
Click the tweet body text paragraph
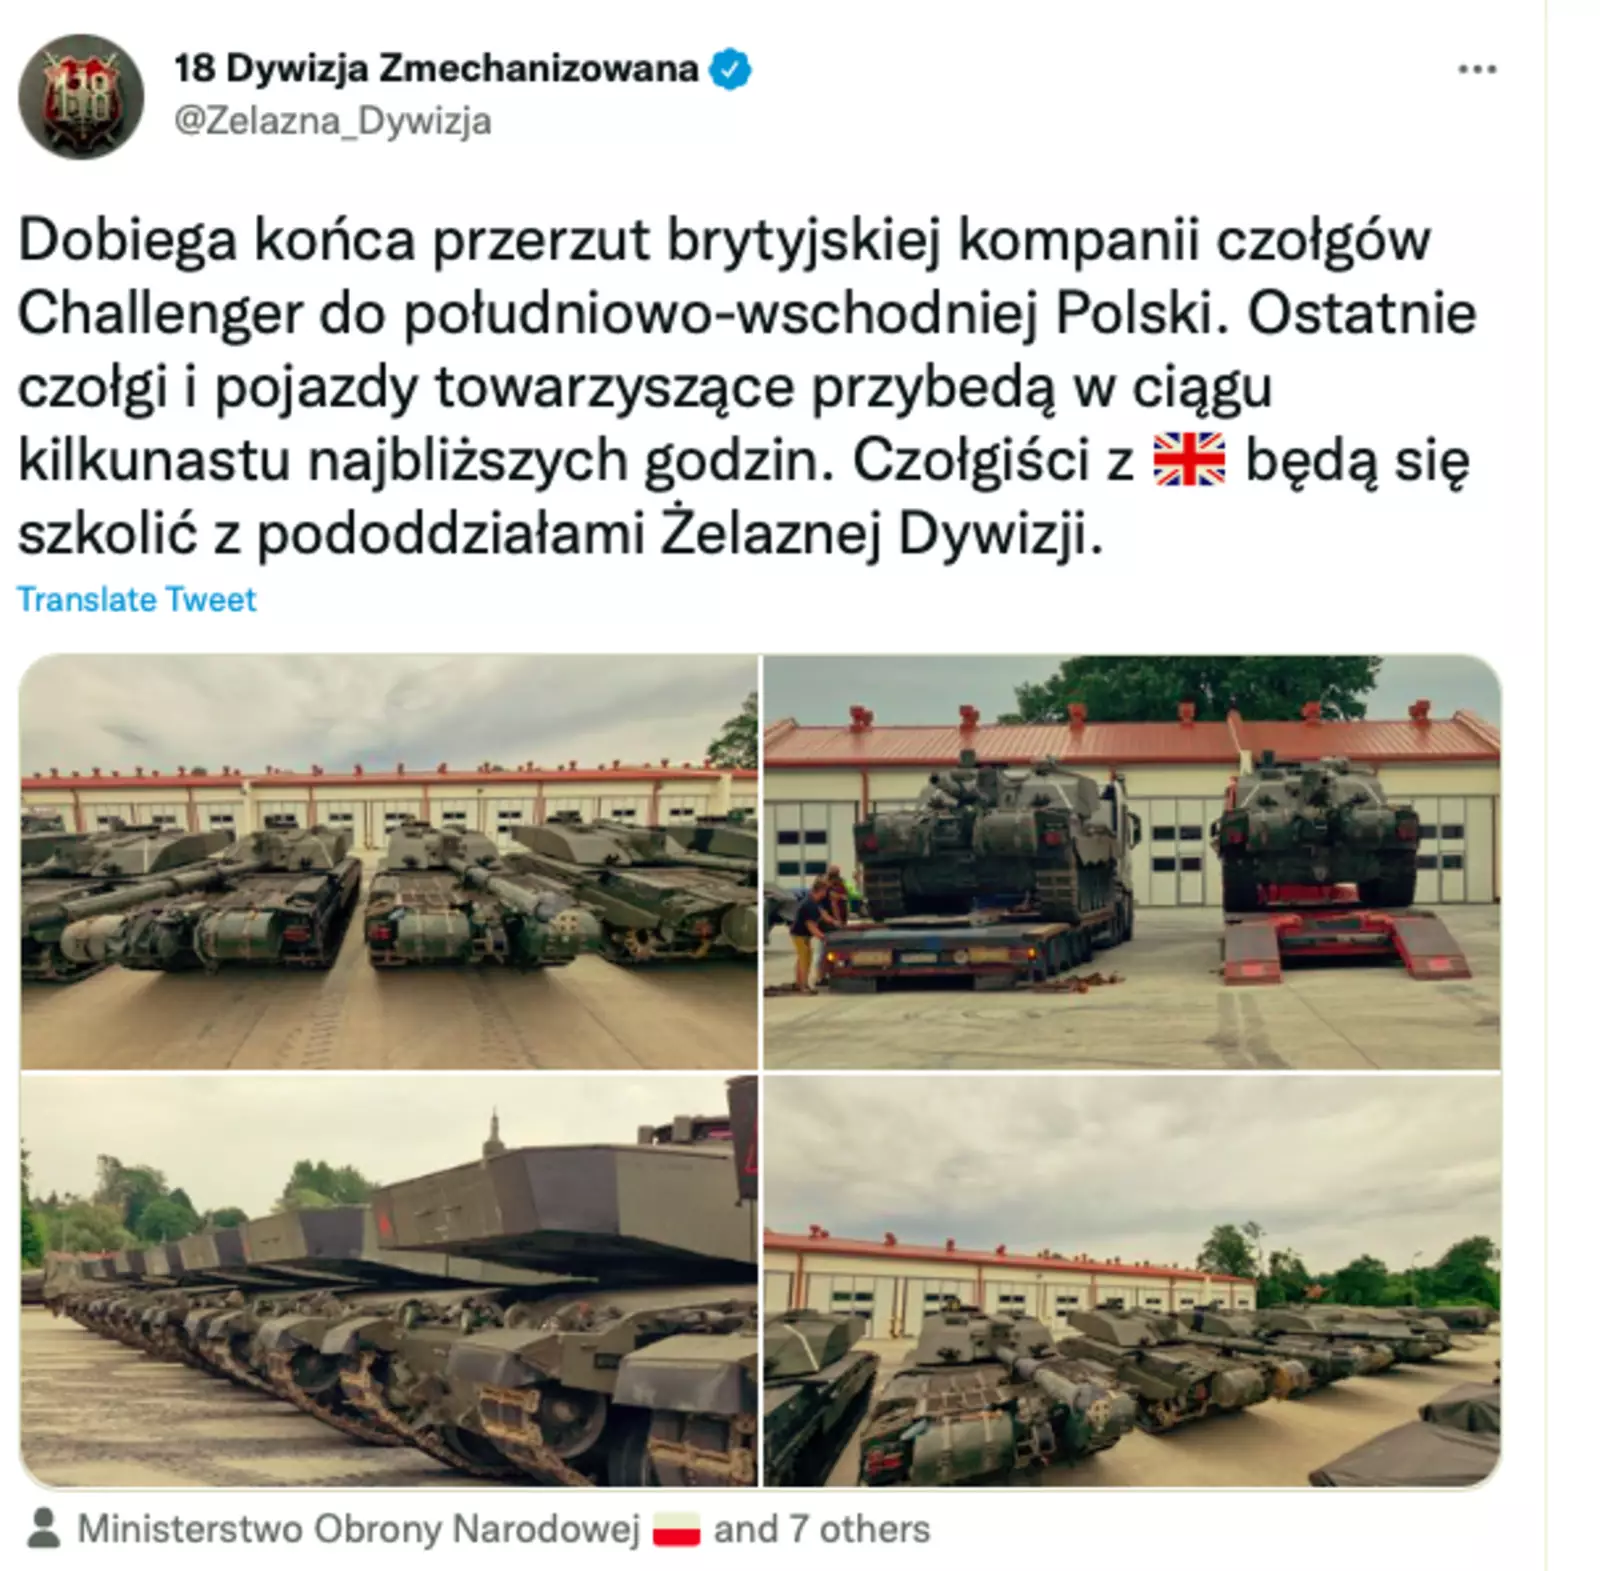pyautogui.click(x=747, y=387)
